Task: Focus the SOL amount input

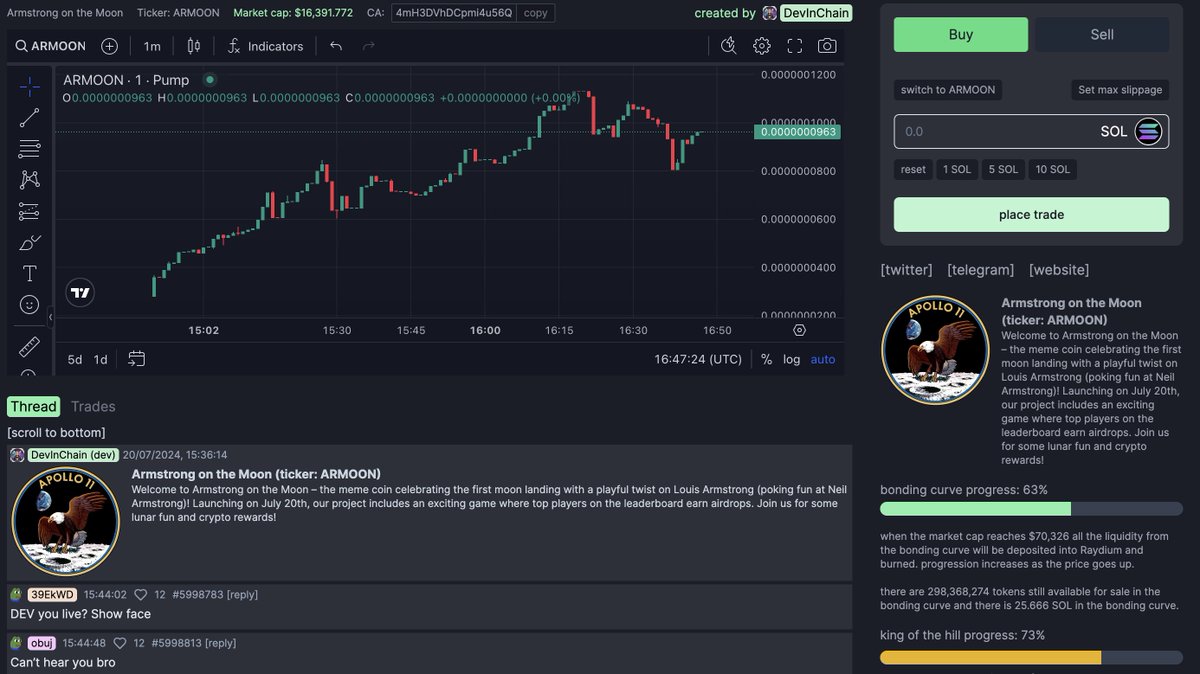Action: click(1031, 131)
